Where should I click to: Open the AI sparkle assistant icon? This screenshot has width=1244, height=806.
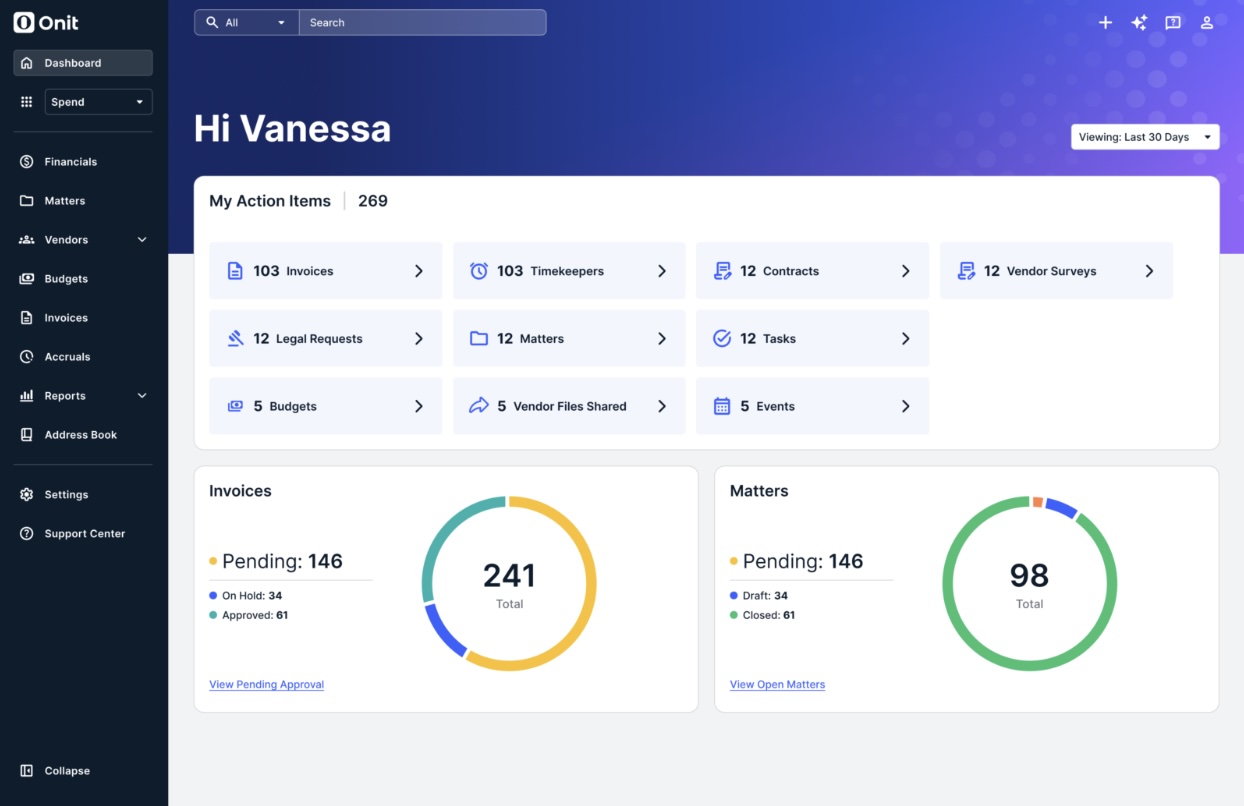pos(1139,23)
